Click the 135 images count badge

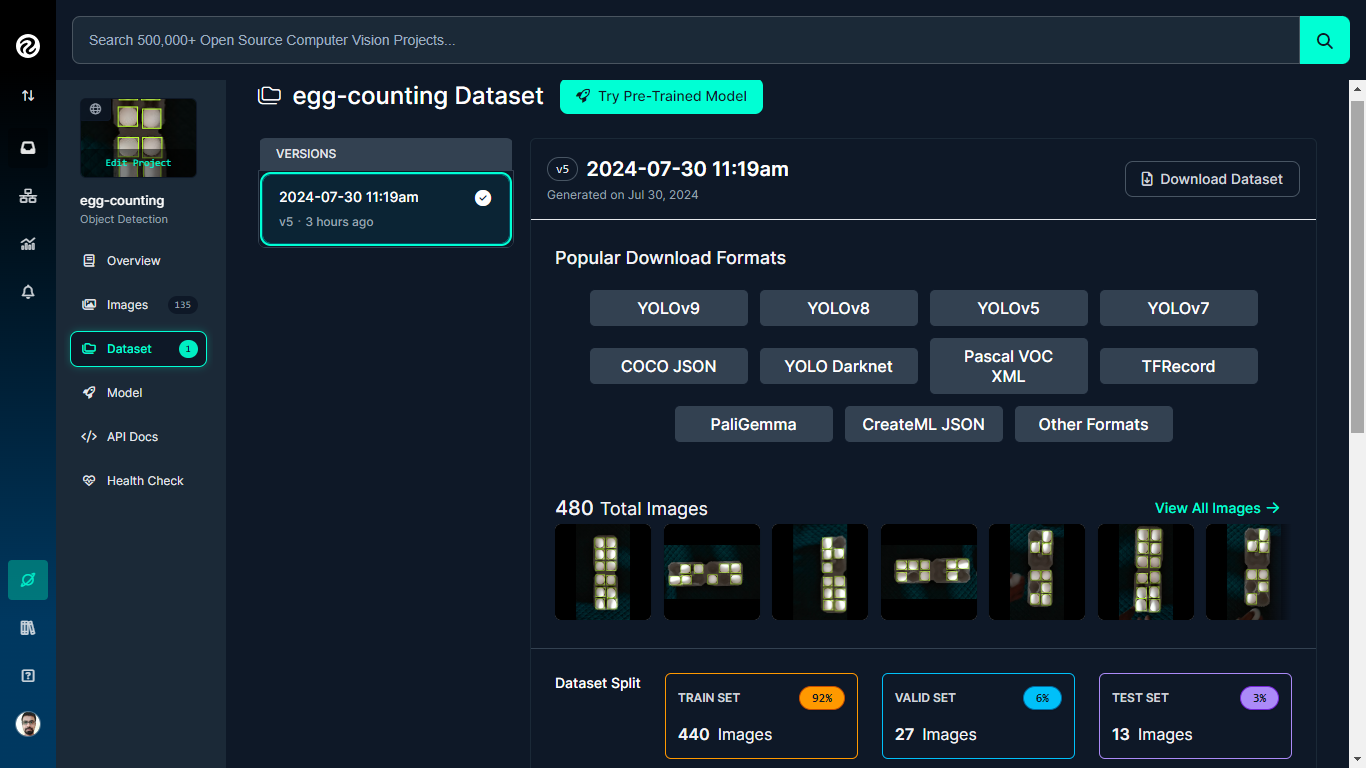tap(182, 305)
